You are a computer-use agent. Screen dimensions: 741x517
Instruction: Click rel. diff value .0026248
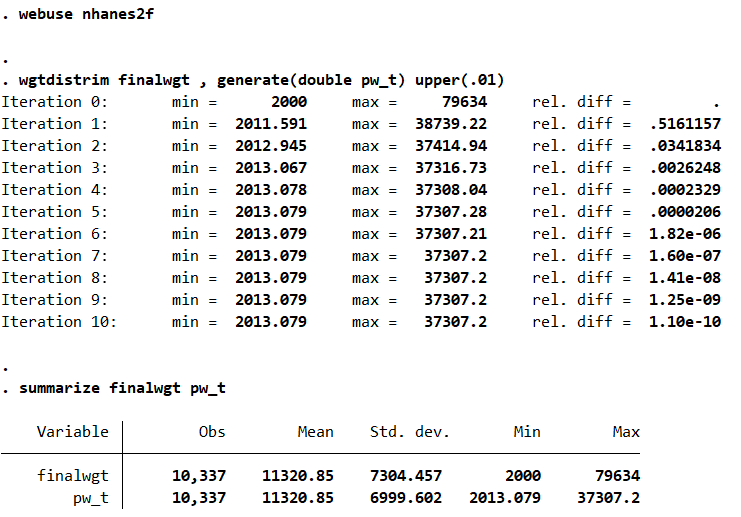click(x=685, y=168)
